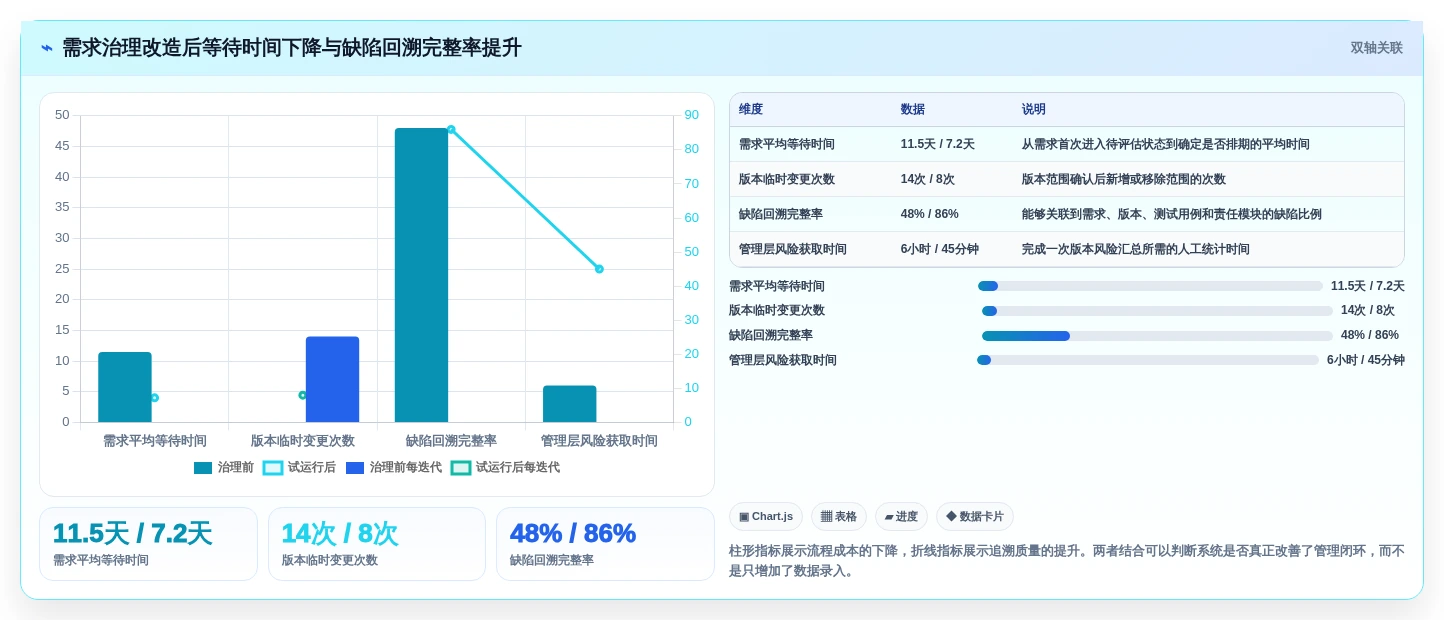The height and width of the screenshot is (620, 1444).
Task: Click the lightning bolt icon beside the title
Action: coord(47,48)
